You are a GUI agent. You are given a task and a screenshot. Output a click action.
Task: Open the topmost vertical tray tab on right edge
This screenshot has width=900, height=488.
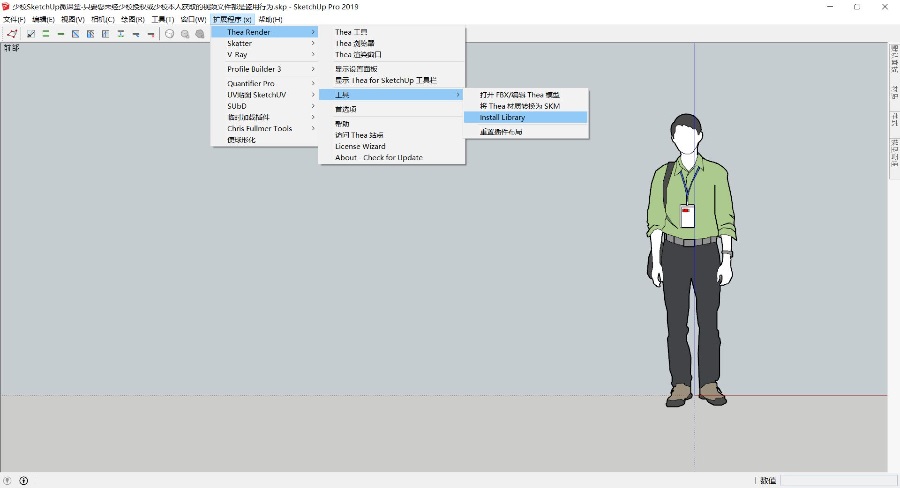[x=894, y=59]
